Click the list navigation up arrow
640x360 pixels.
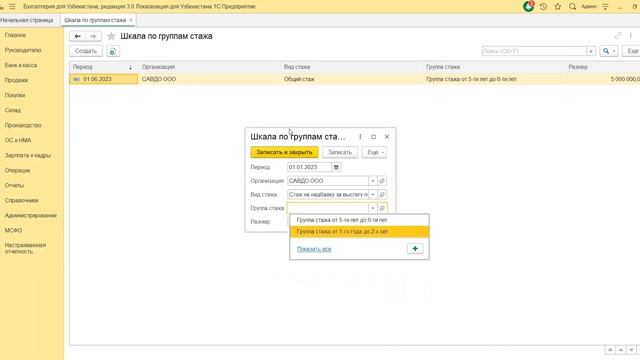coord(620,350)
